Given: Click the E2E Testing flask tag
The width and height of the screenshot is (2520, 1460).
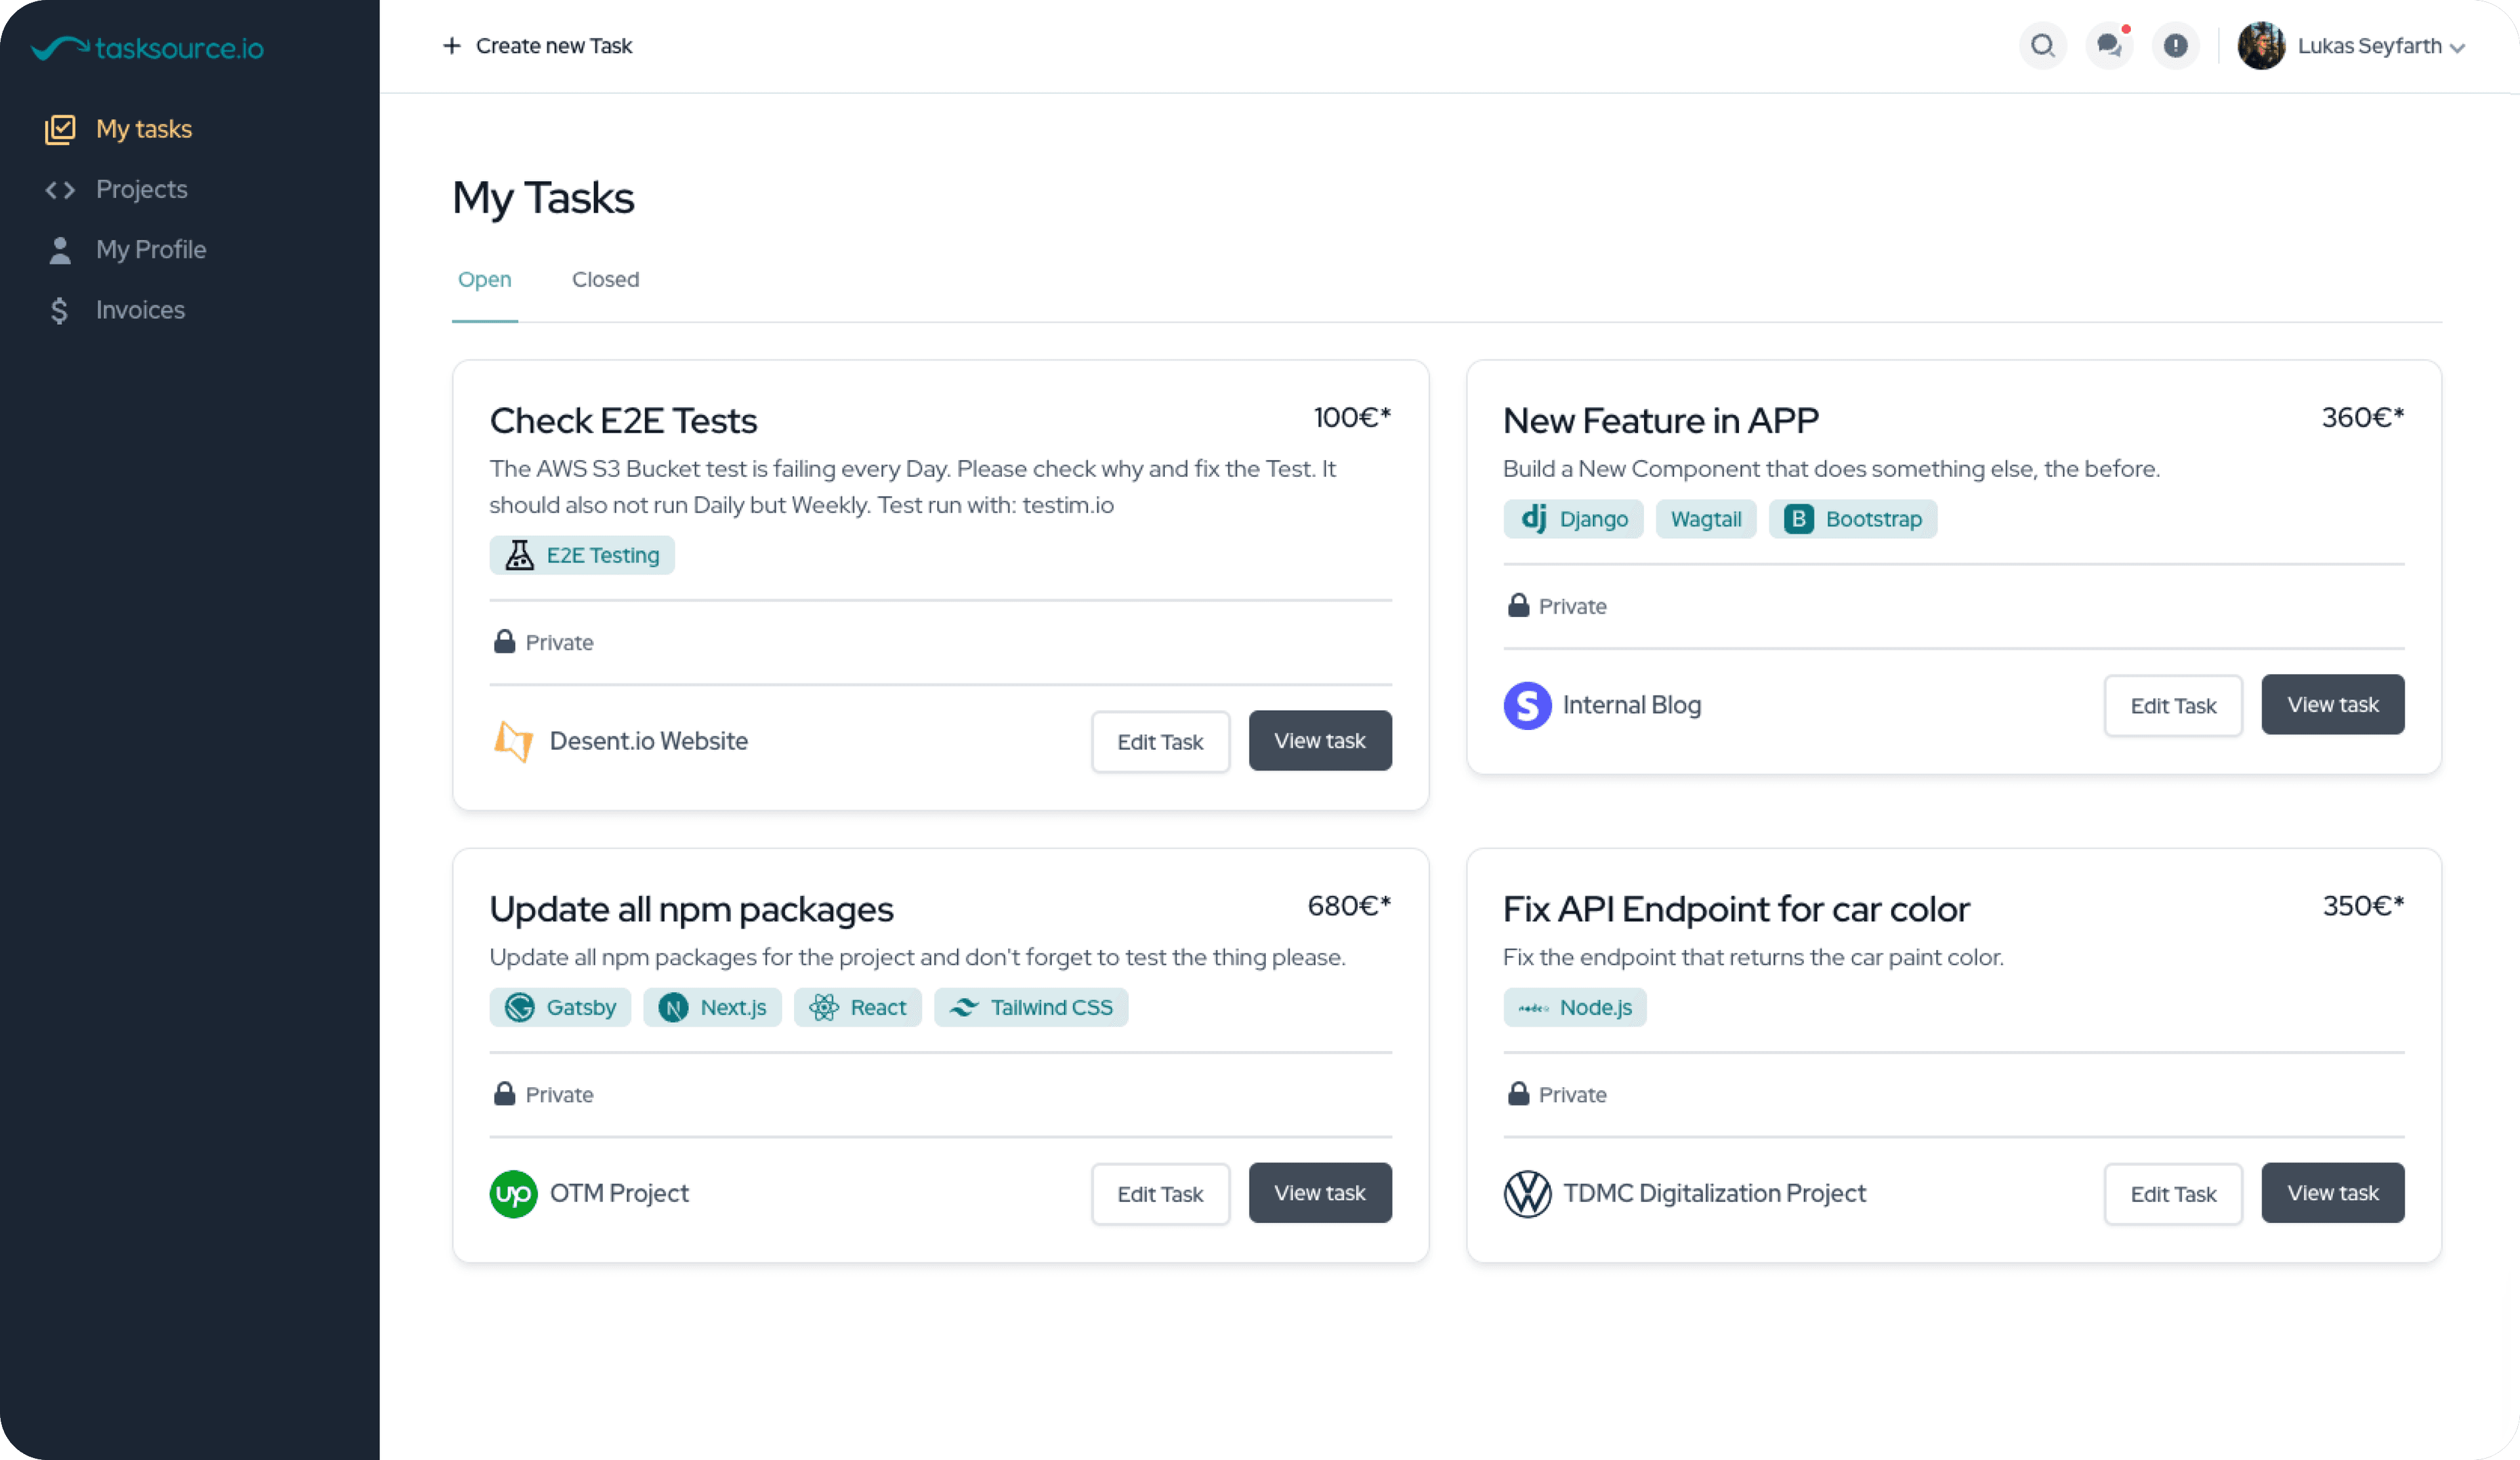Looking at the screenshot, I should [582, 556].
